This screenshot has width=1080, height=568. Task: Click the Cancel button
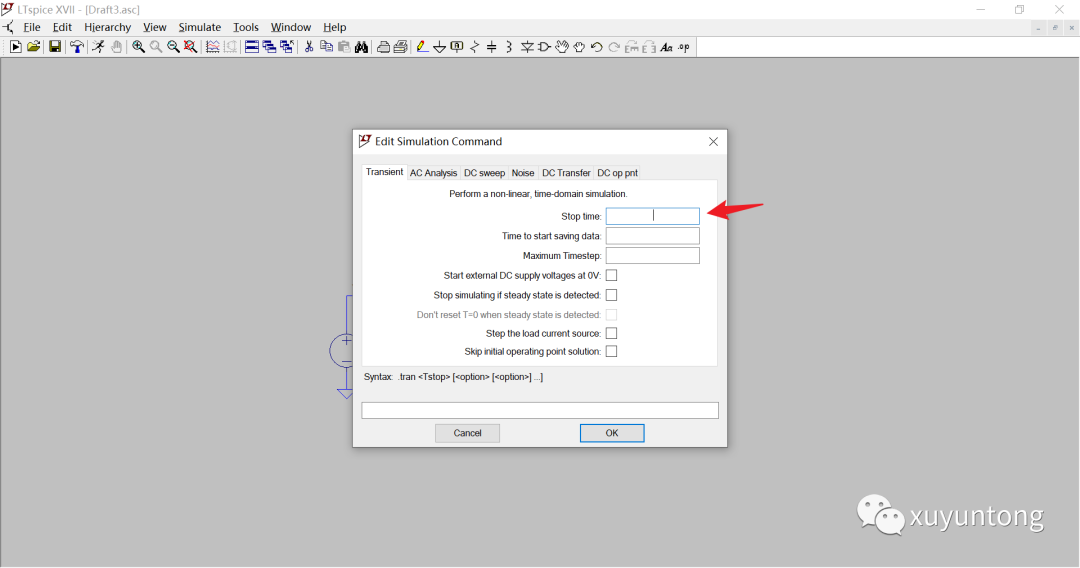[x=468, y=433]
